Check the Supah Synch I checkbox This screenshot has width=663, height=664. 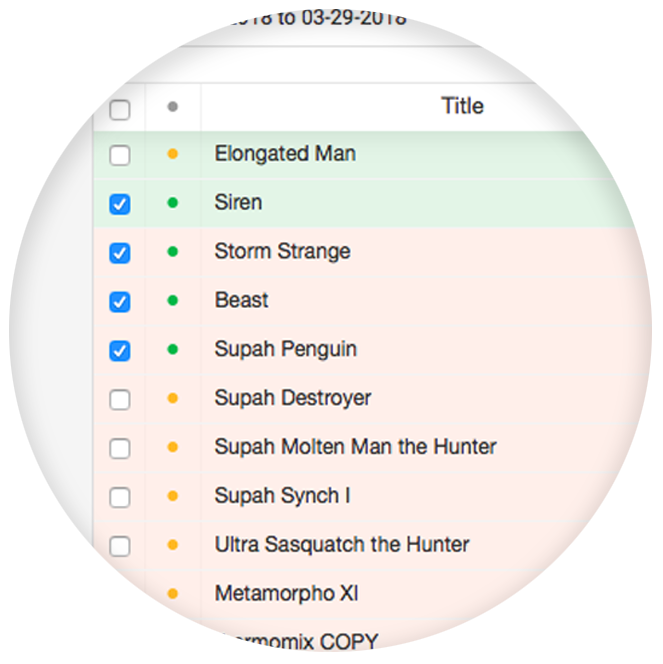coord(120,497)
